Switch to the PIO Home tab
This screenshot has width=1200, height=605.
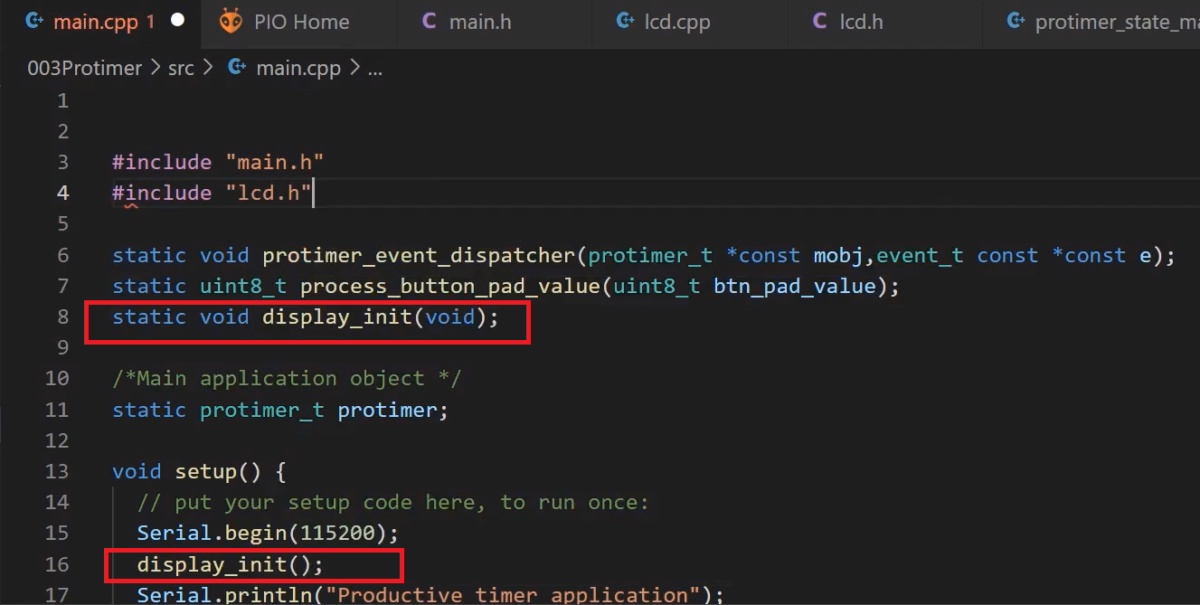point(300,20)
